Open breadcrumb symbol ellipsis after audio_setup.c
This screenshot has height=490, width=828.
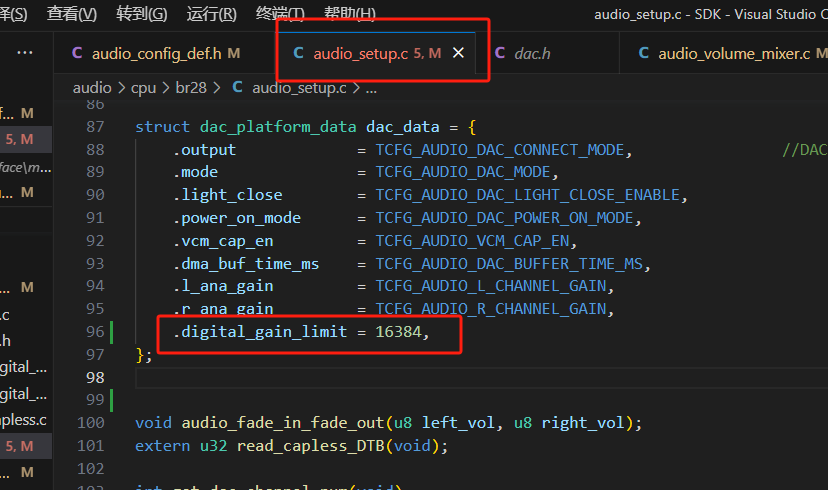pos(371,89)
